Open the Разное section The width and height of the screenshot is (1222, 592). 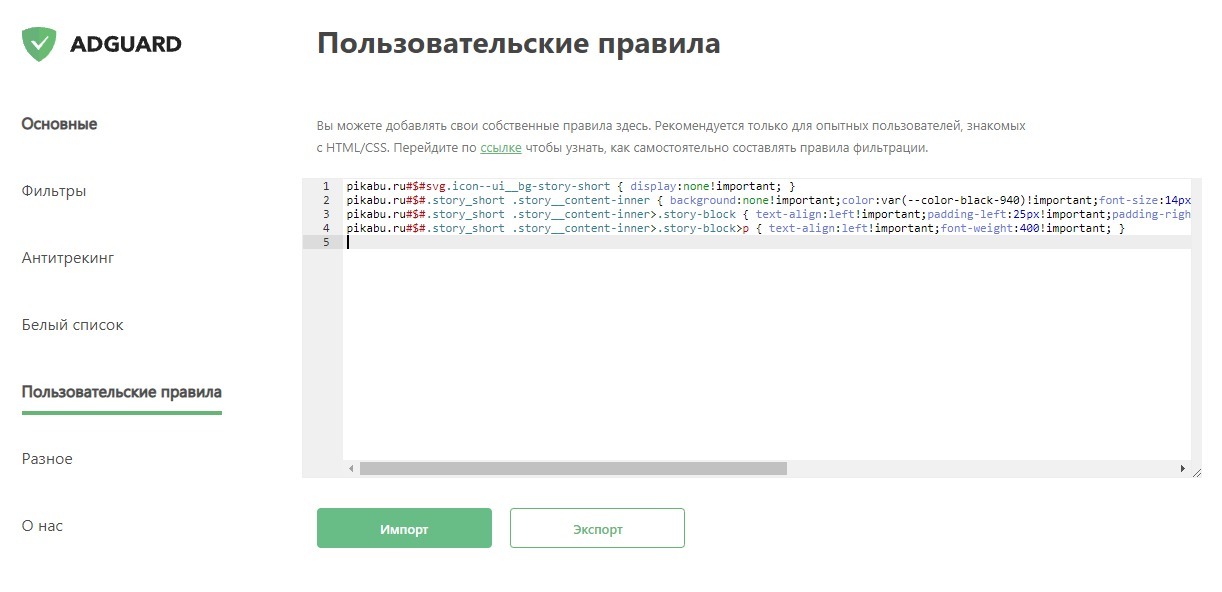[47, 459]
